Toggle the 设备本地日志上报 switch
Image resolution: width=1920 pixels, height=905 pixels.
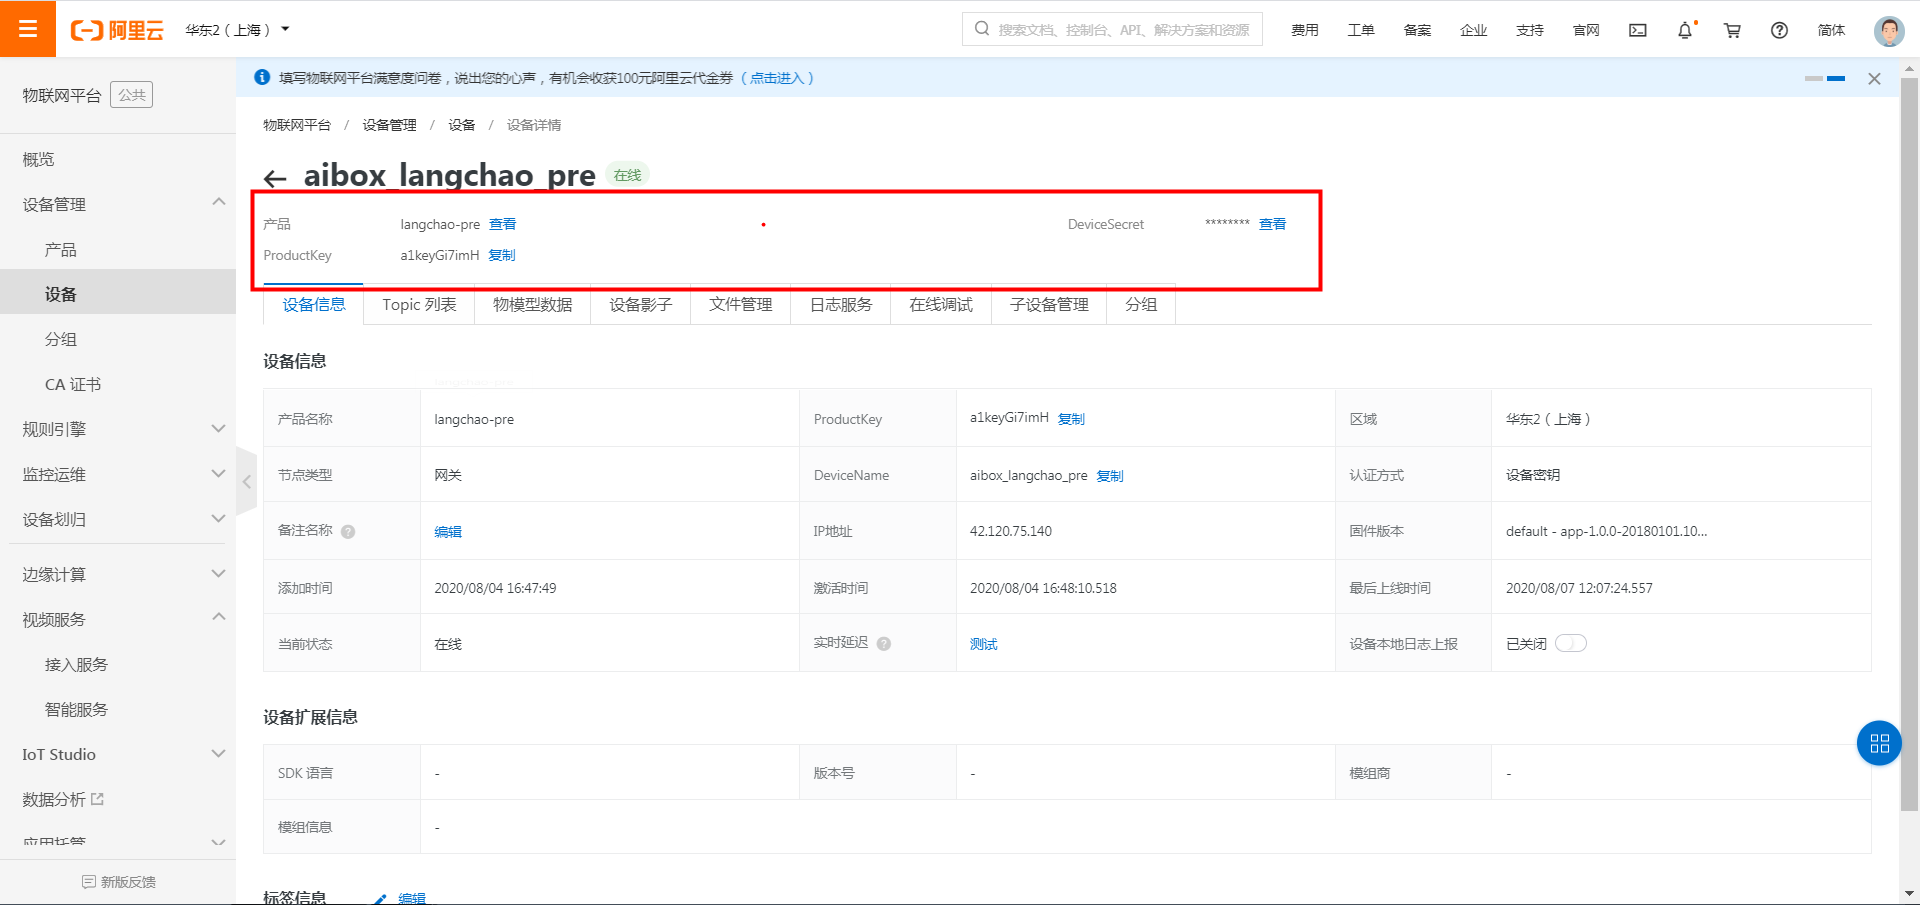(x=1571, y=643)
